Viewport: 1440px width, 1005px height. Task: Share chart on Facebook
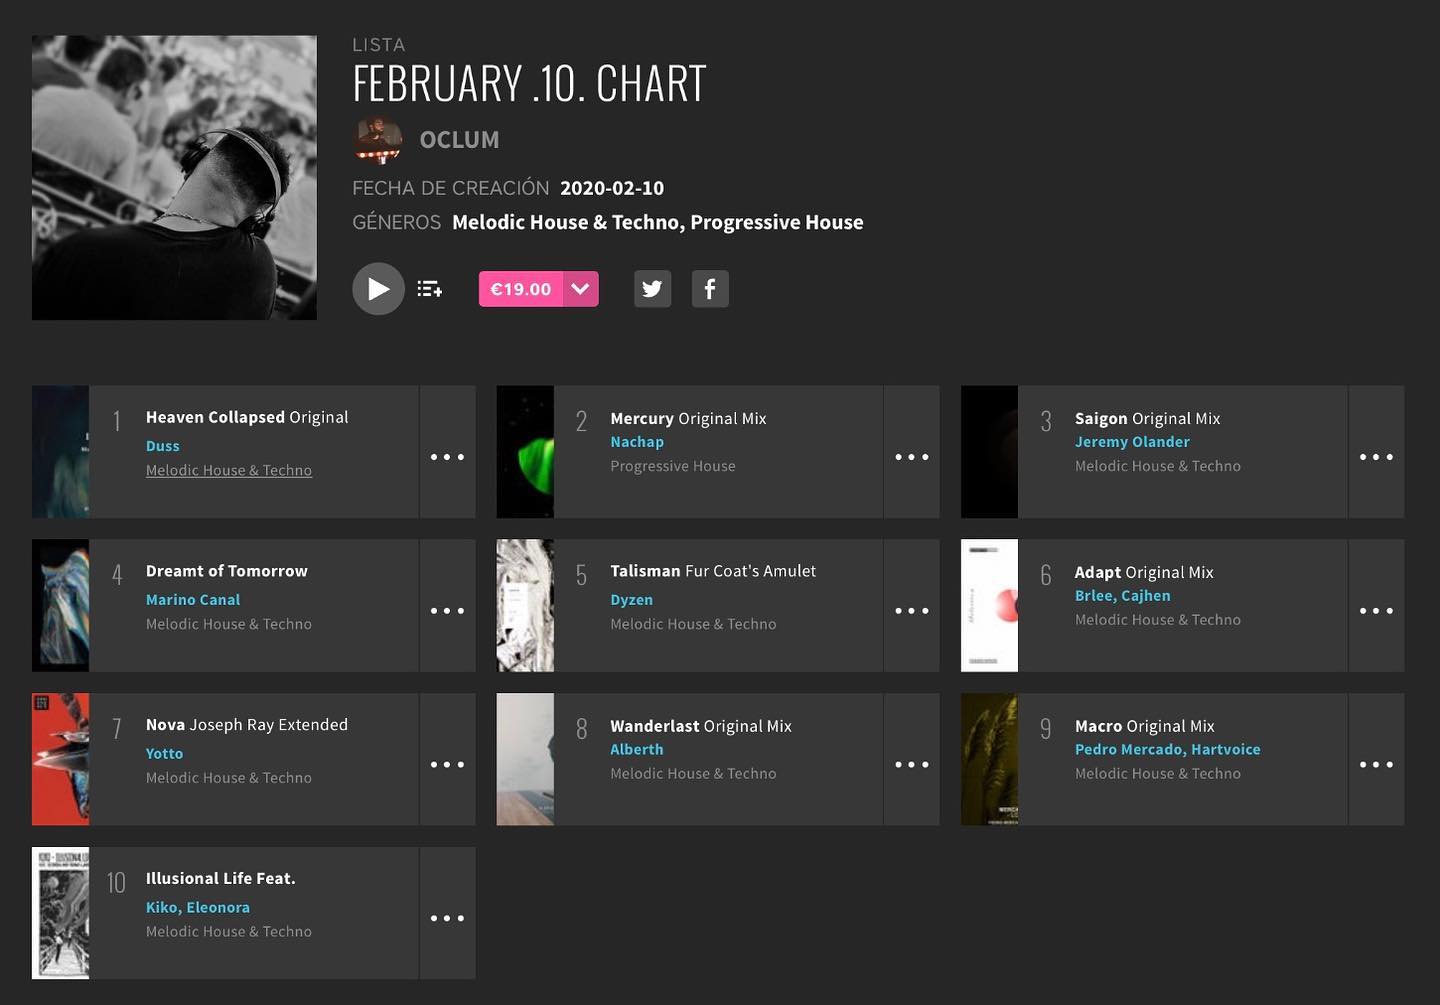710,289
